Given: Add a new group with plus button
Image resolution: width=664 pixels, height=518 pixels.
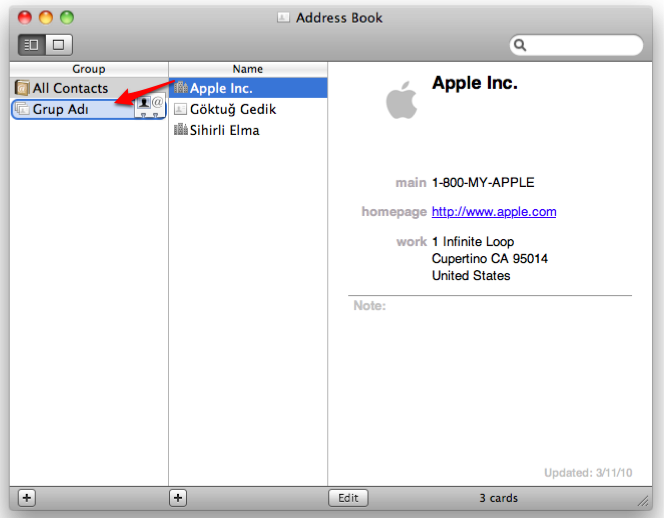Looking at the screenshot, I should click(x=26, y=497).
